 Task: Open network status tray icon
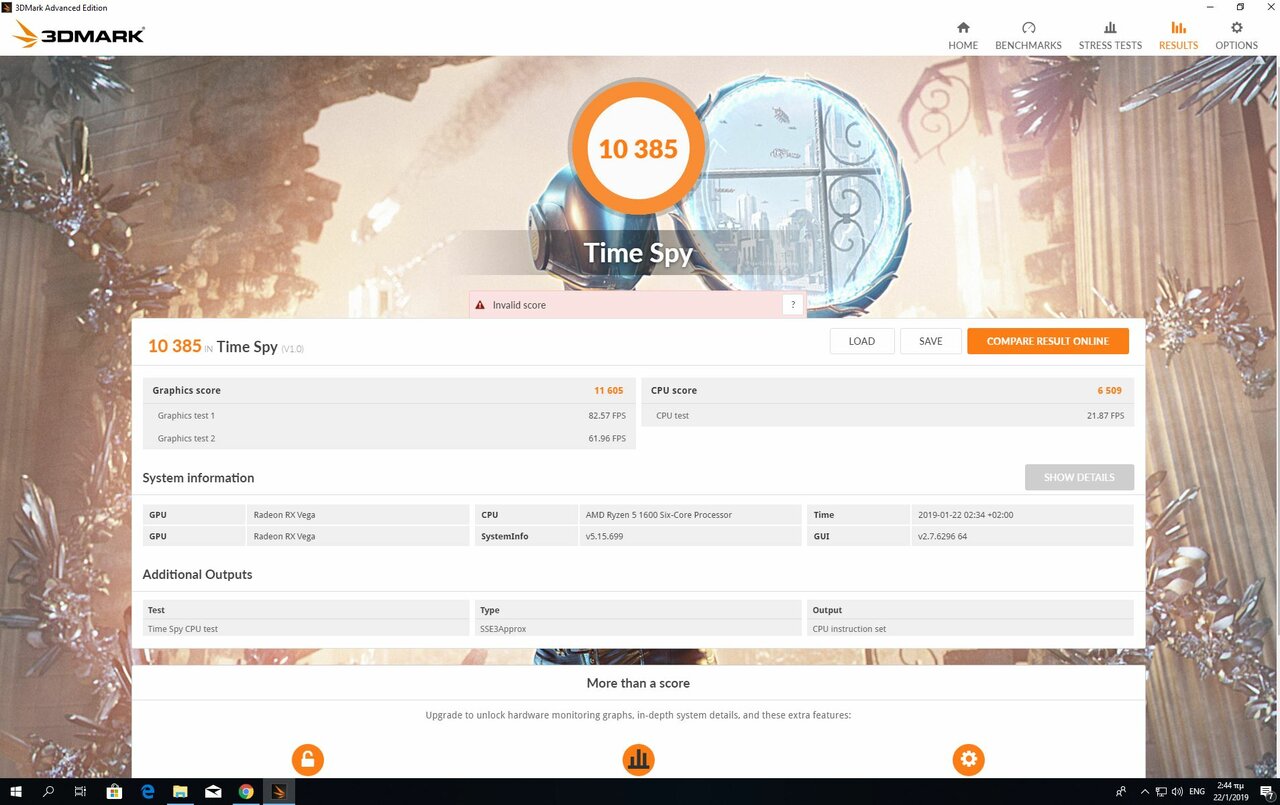click(x=1160, y=791)
